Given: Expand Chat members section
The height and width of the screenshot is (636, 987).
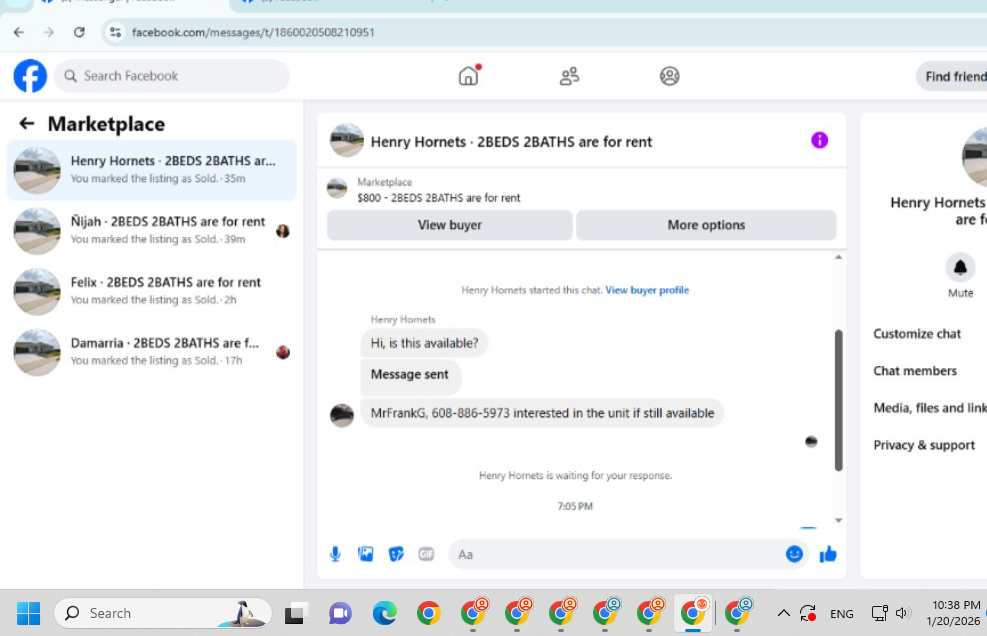Looking at the screenshot, I should point(915,371).
